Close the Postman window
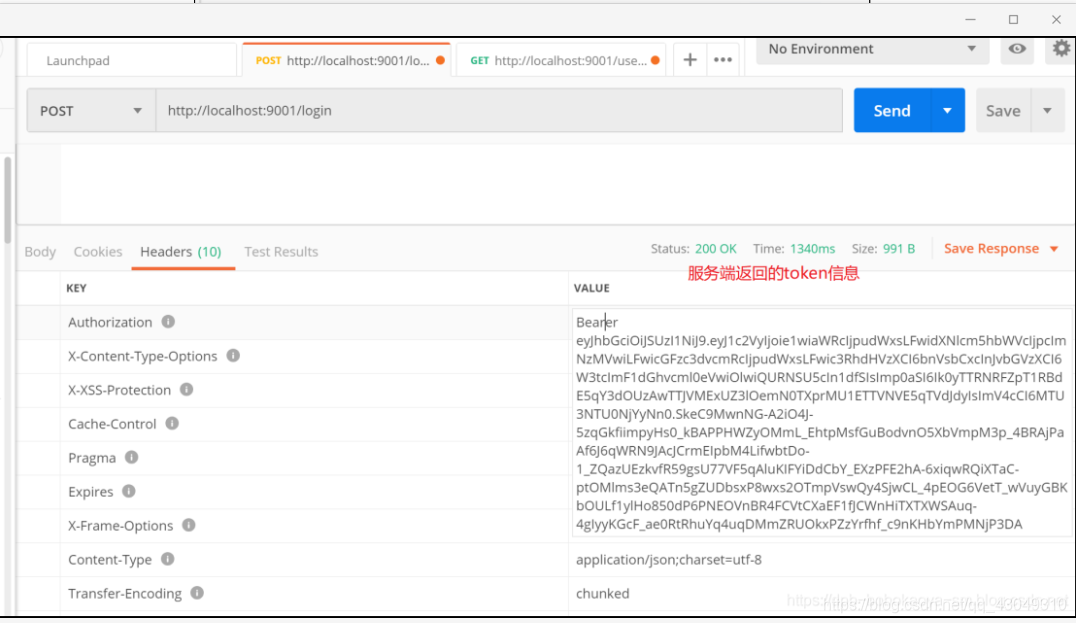1076x623 pixels. tap(1056, 19)
